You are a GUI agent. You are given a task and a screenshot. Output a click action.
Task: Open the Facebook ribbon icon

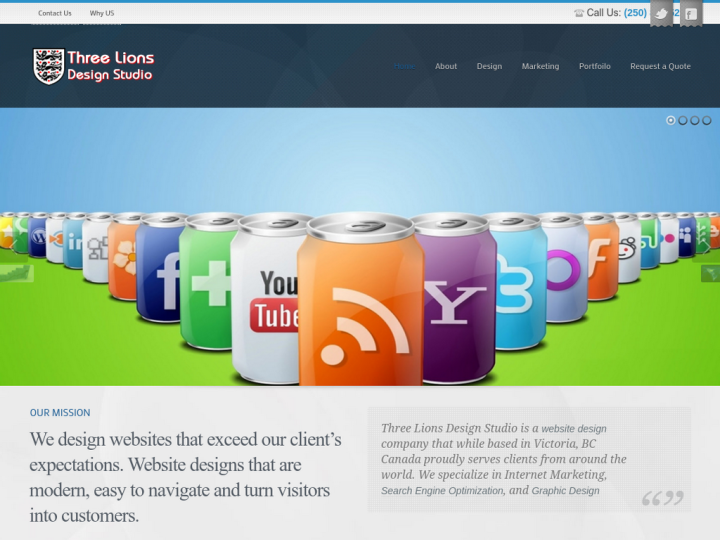click(691, 14)
